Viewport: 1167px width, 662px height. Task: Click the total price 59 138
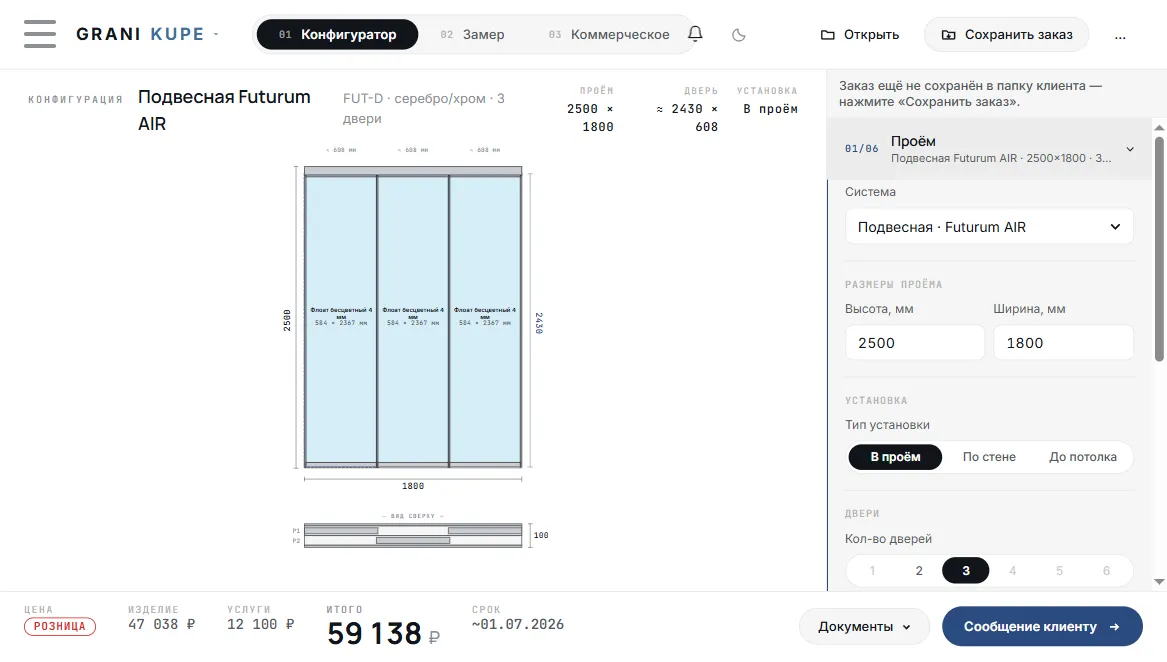click(374, 634)
